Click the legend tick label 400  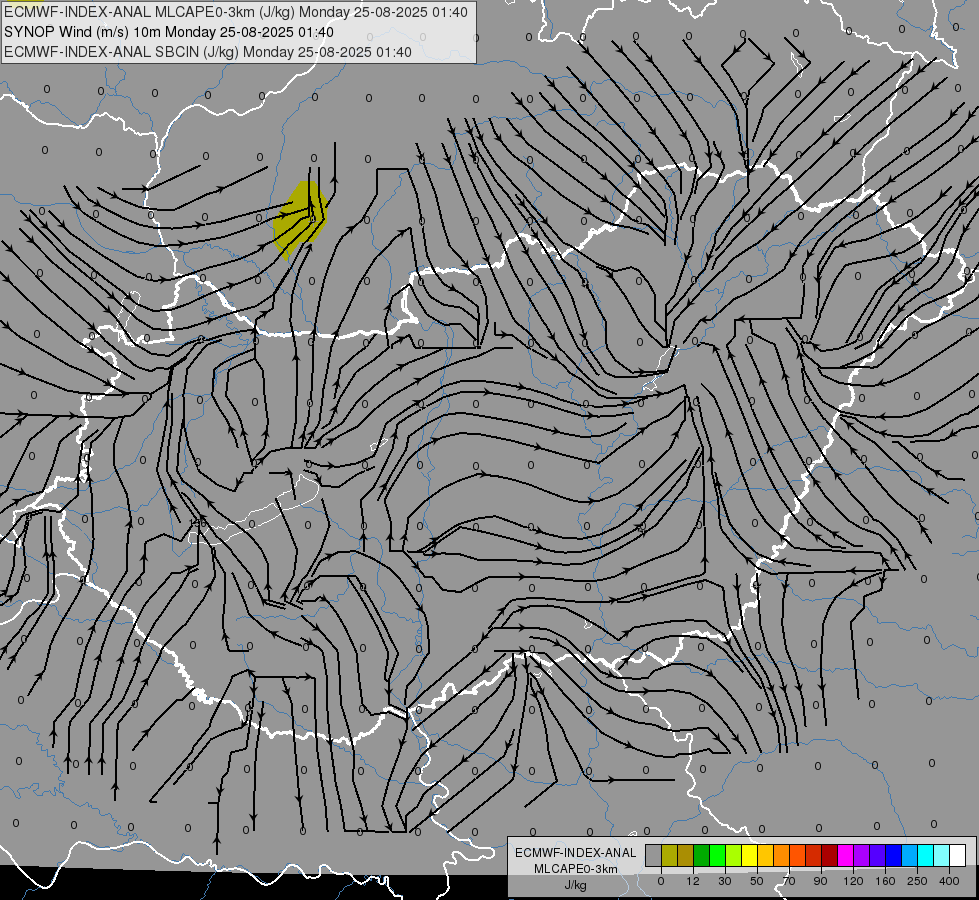(x=949, y=881)
